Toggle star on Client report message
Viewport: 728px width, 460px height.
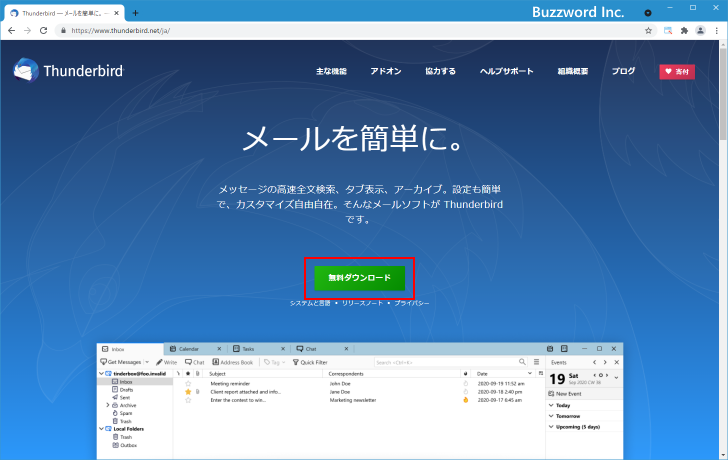click(x=188, y=392)
